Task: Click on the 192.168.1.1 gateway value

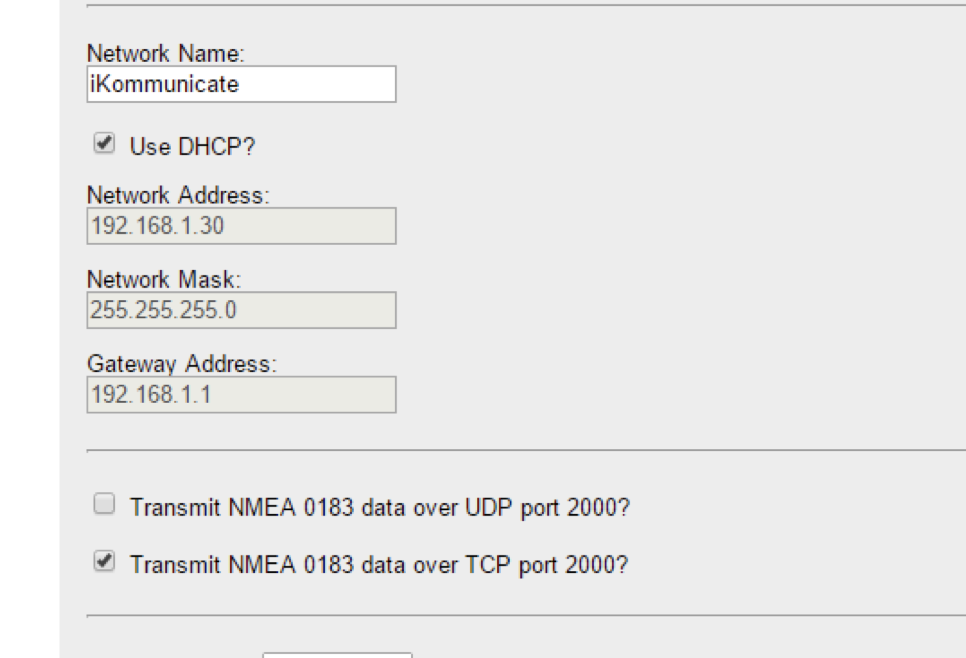Action: point(151,394)
